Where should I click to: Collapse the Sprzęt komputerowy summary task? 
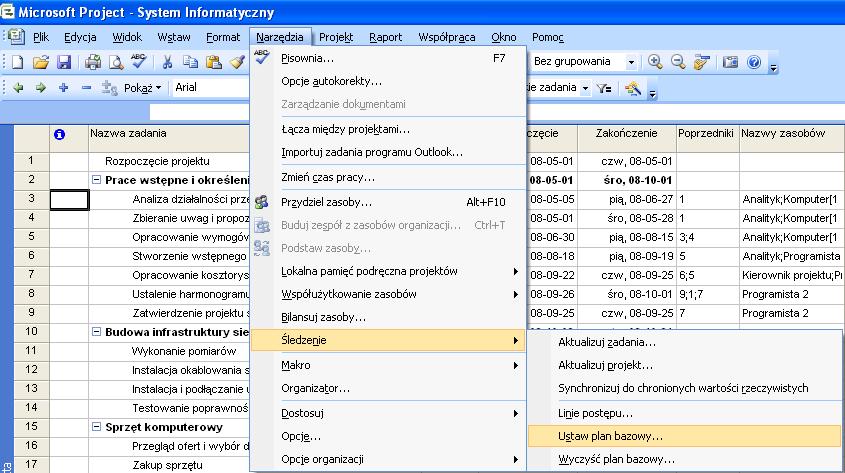96,427
